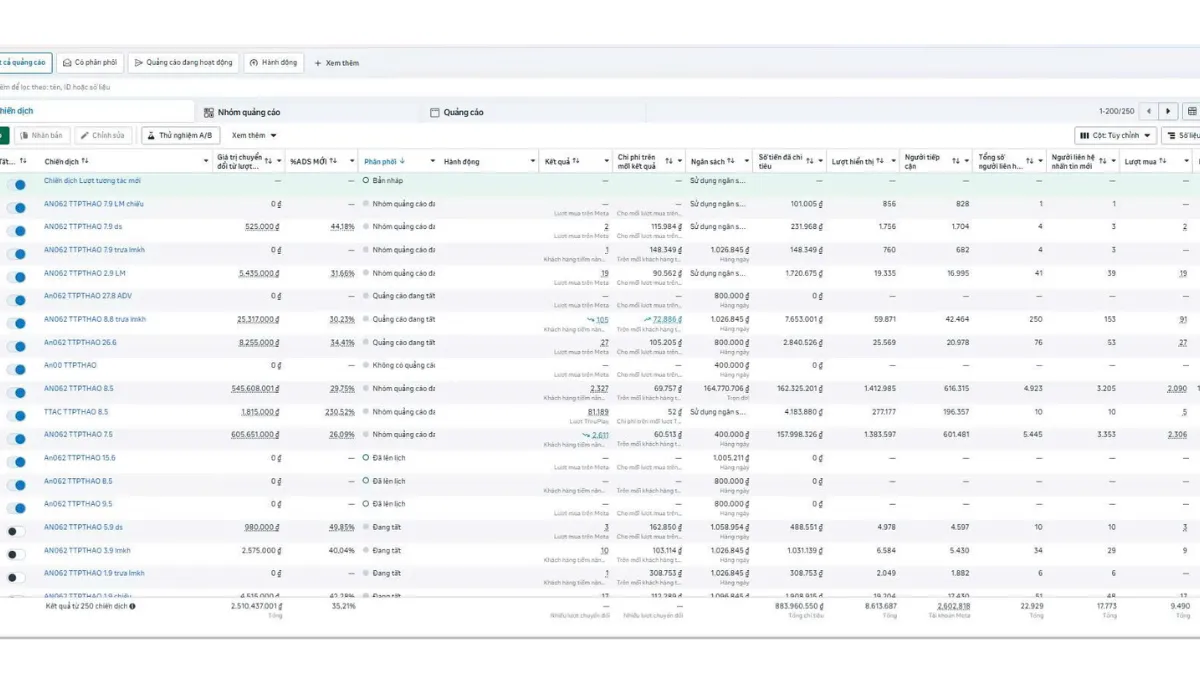Open campaign AN062 TTPTHAO 1.9 trưa lmkh
The height and width of the screenshot is (675, 1200).
(94, 573)
